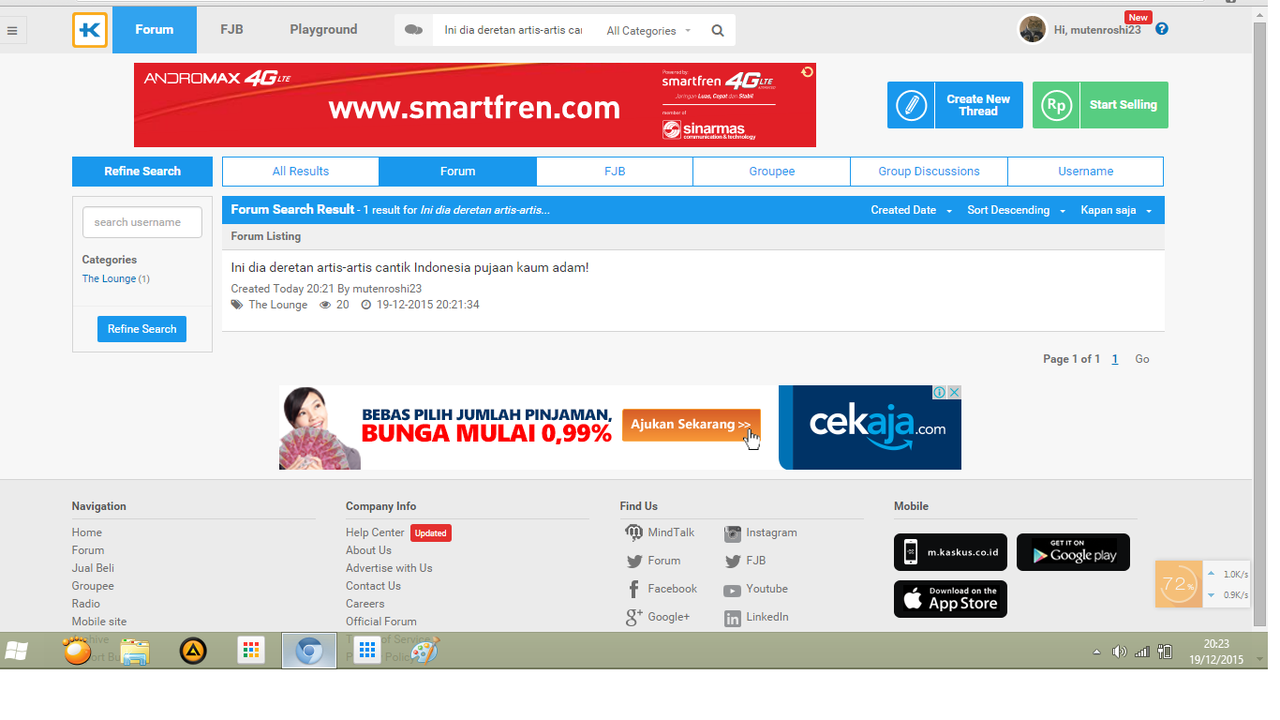This screenshot has width=1280, height=720.
Task: Open the file explorer taskbar icon
Action: [134, 652]
